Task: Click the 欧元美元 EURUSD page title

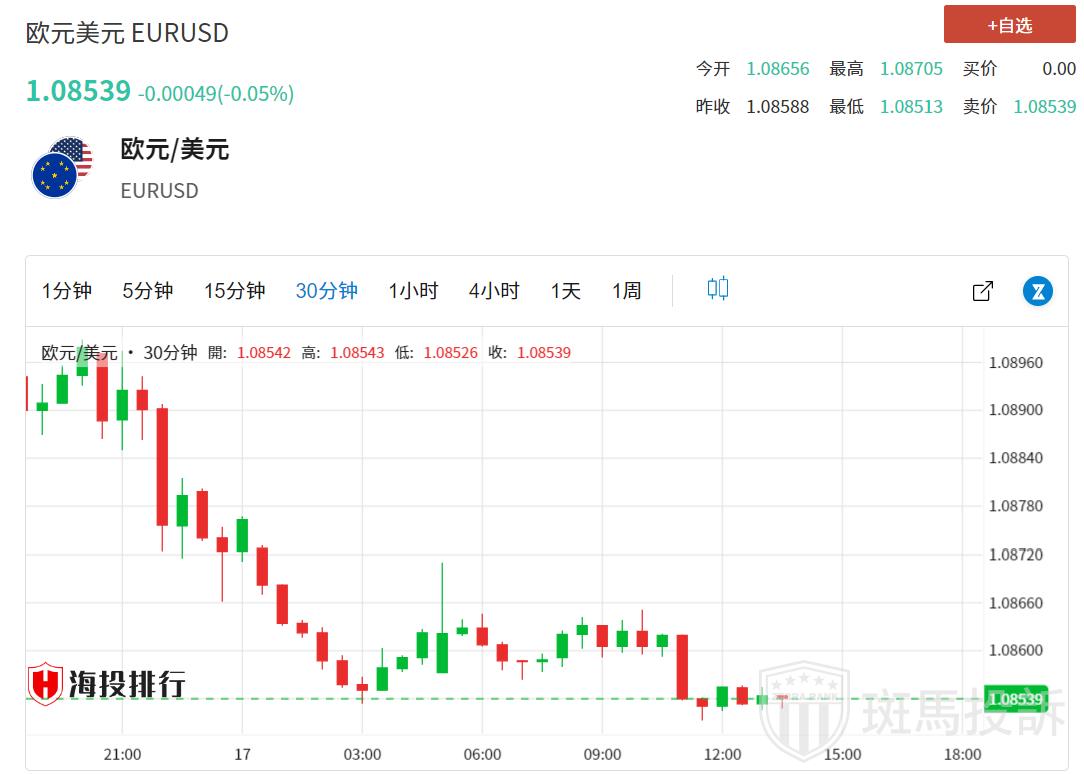Action: [127, 33]
